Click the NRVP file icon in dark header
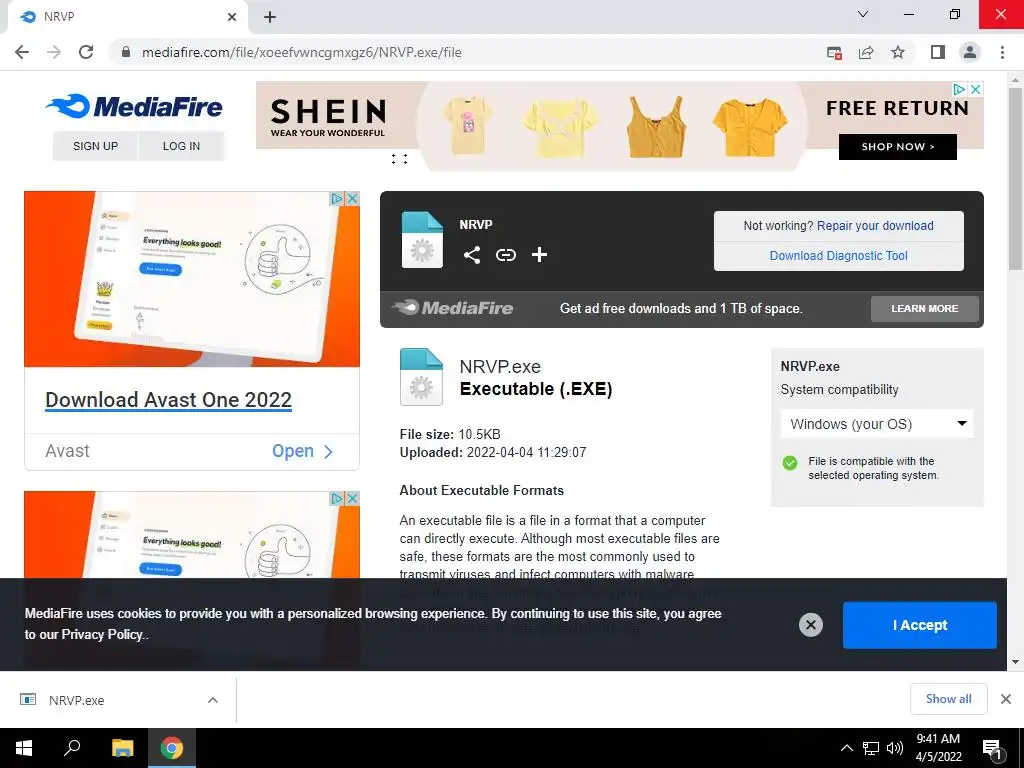Image resolution: width=1024 pixels, height=768 pixels. click(422, 240)
